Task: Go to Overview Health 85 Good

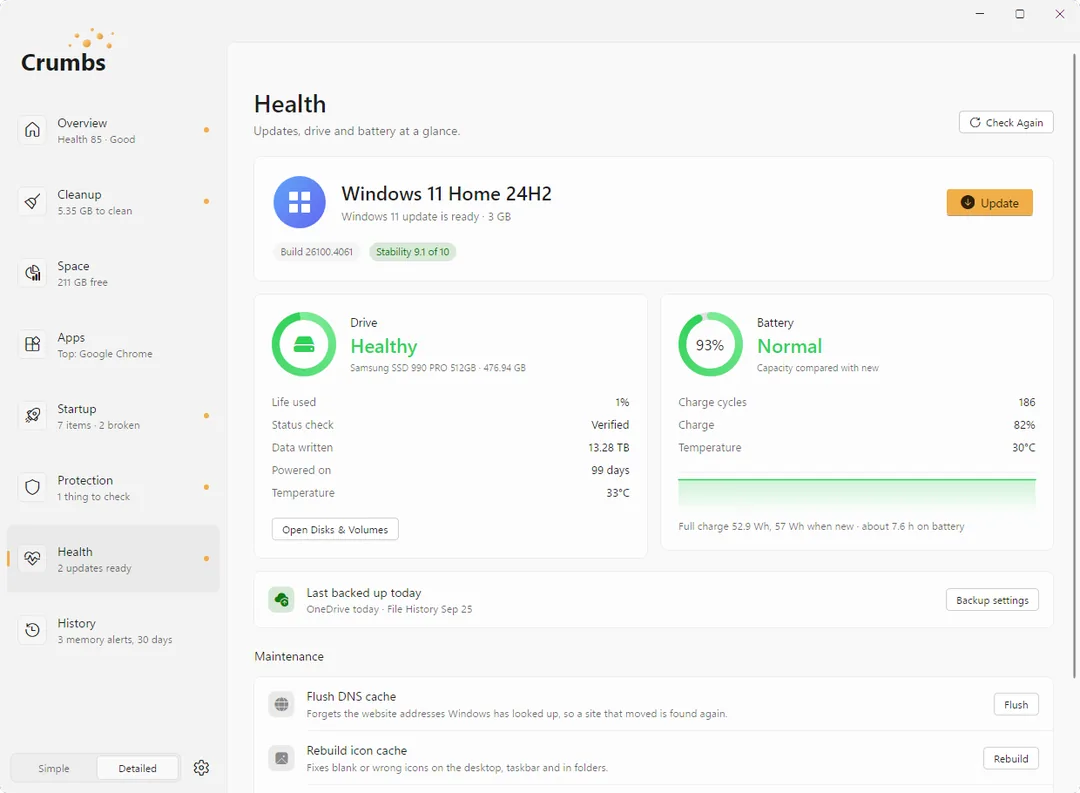Action: click(113, 130)
